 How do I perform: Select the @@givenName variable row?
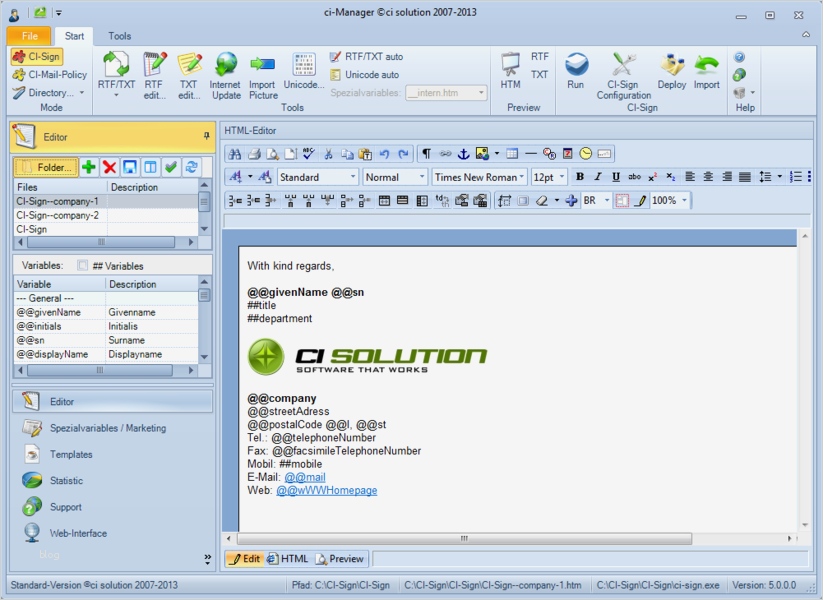[x=106, y=312]
